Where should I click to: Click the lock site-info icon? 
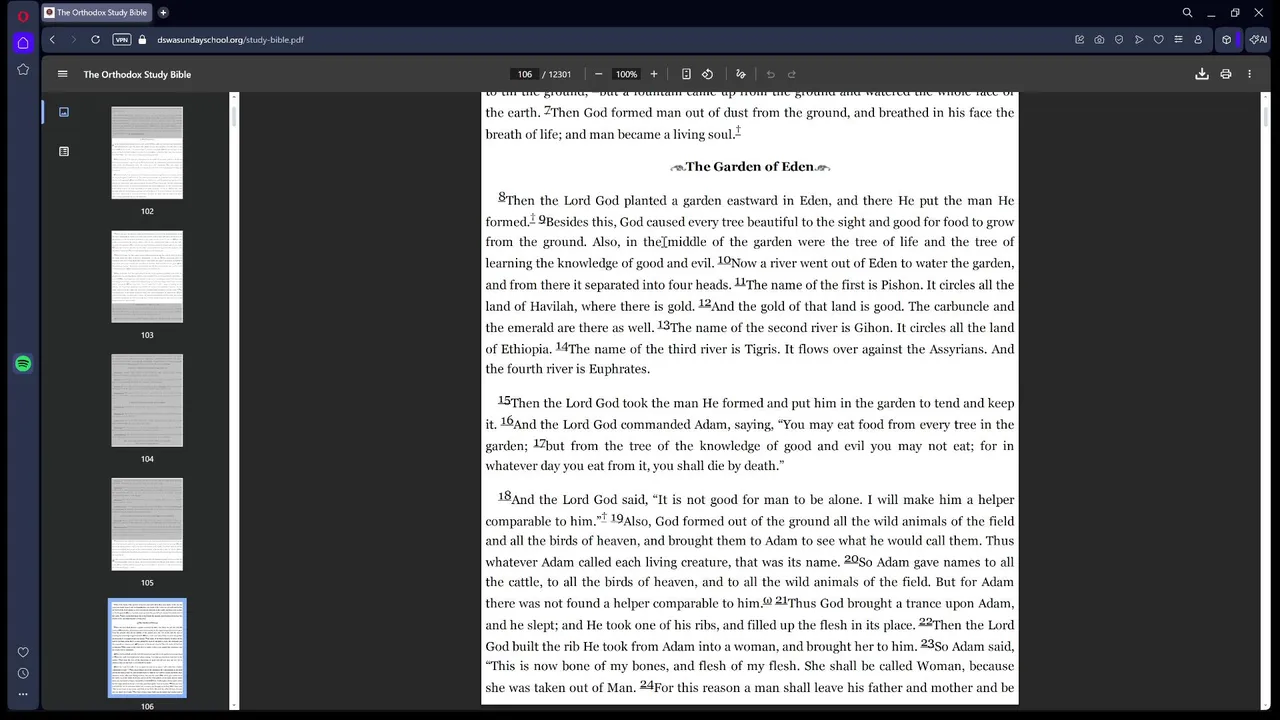tap(142, 40)
